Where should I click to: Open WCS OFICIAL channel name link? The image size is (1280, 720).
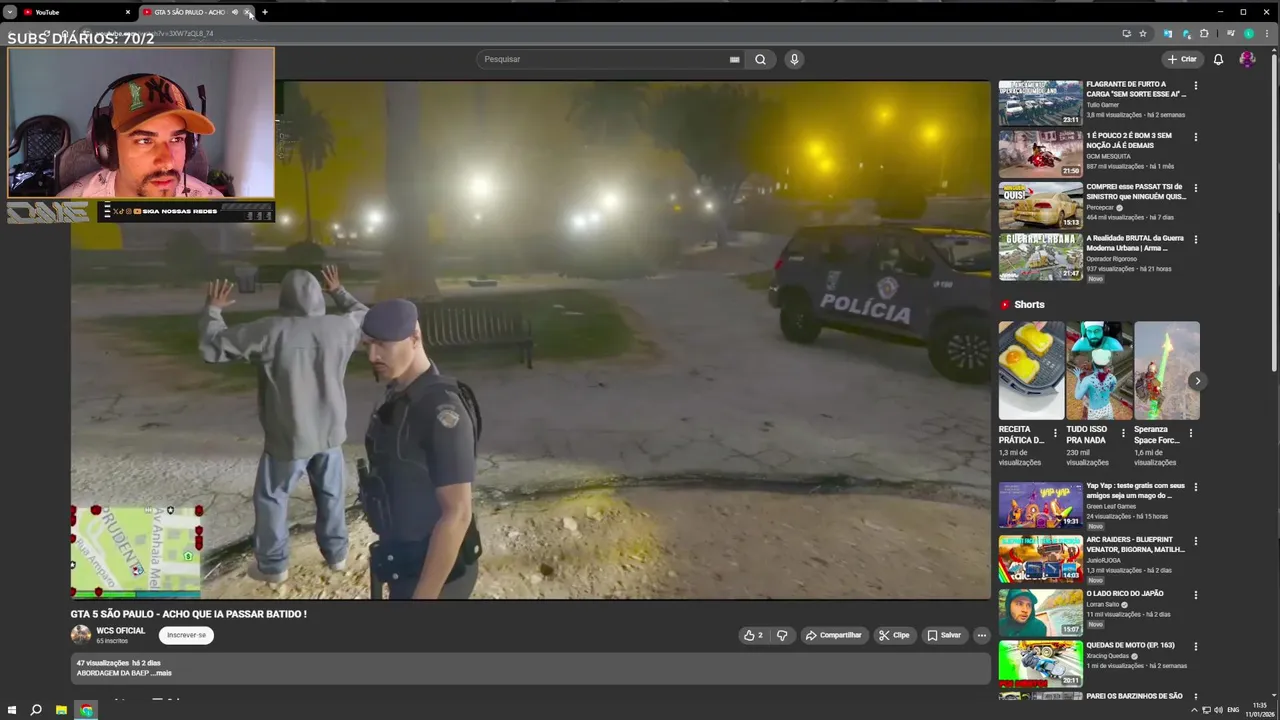[x=121, y=631]
